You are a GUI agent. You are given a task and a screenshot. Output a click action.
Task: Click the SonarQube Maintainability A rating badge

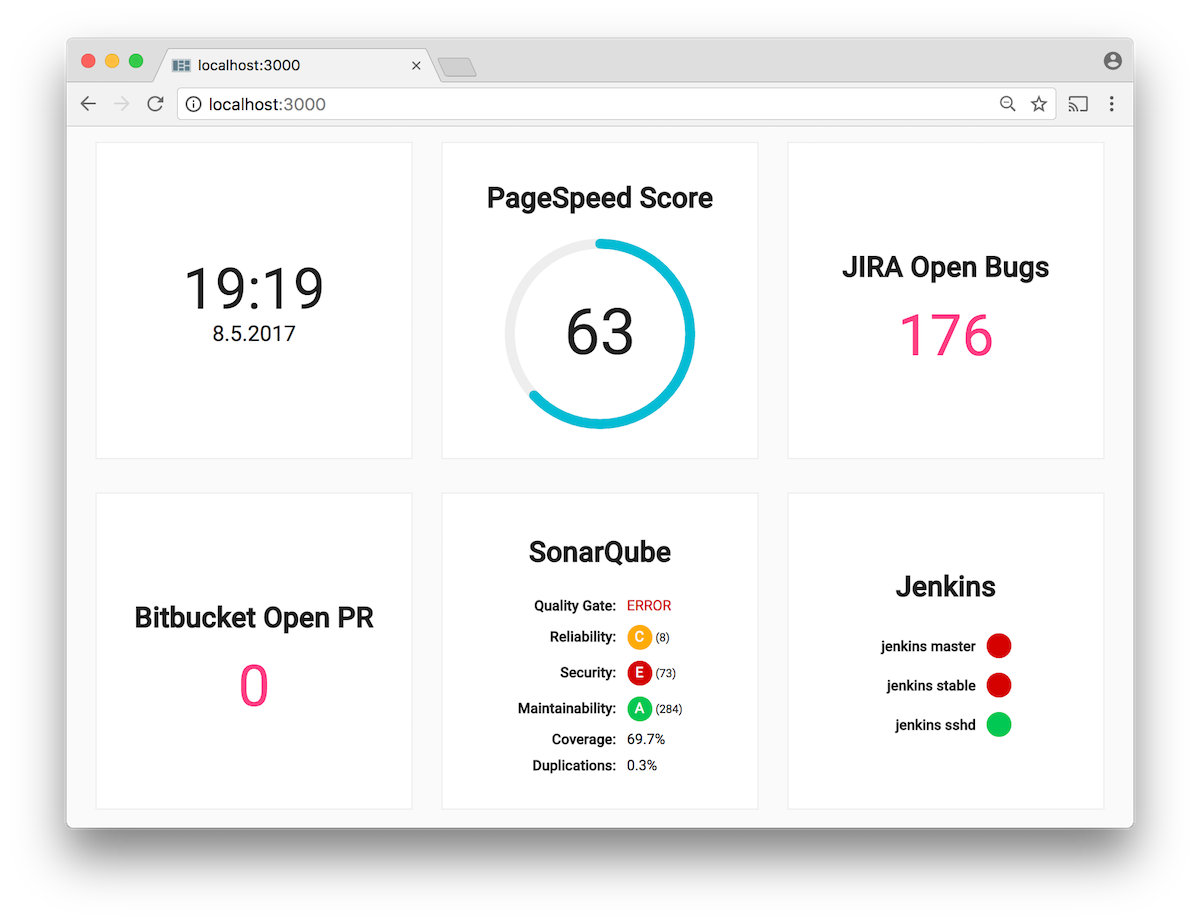pos(640,708)
